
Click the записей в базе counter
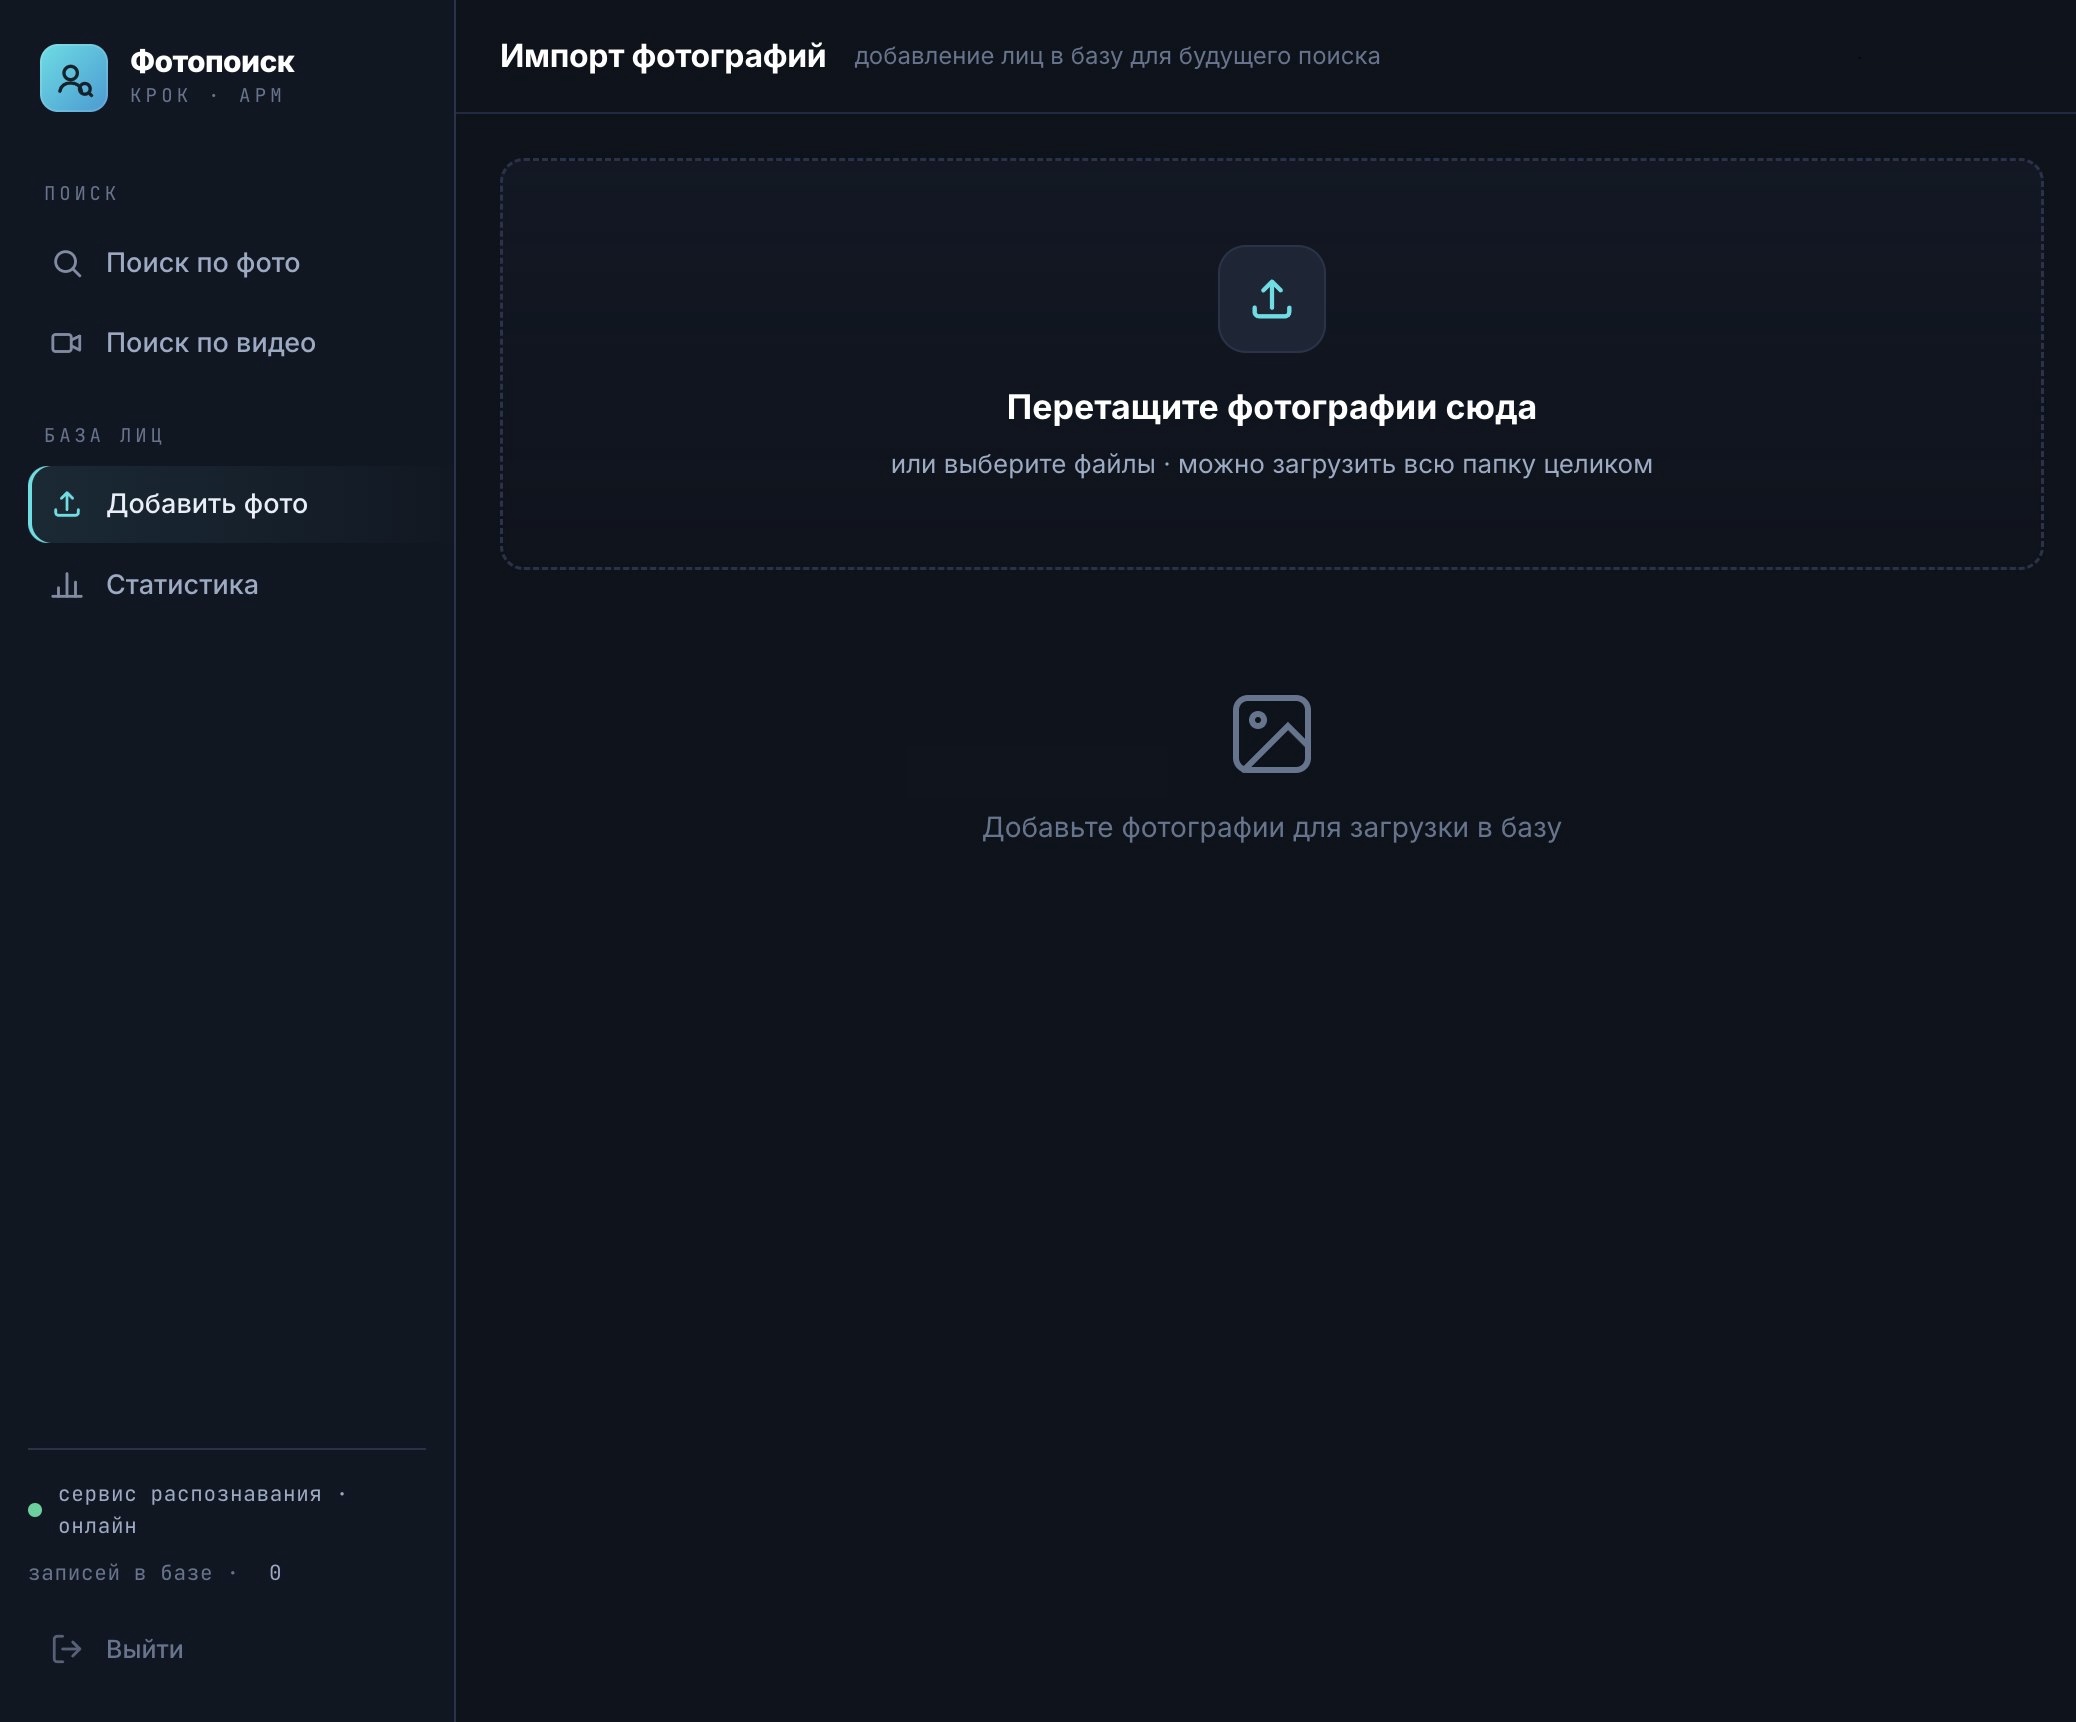click(x=155, y=1573)
